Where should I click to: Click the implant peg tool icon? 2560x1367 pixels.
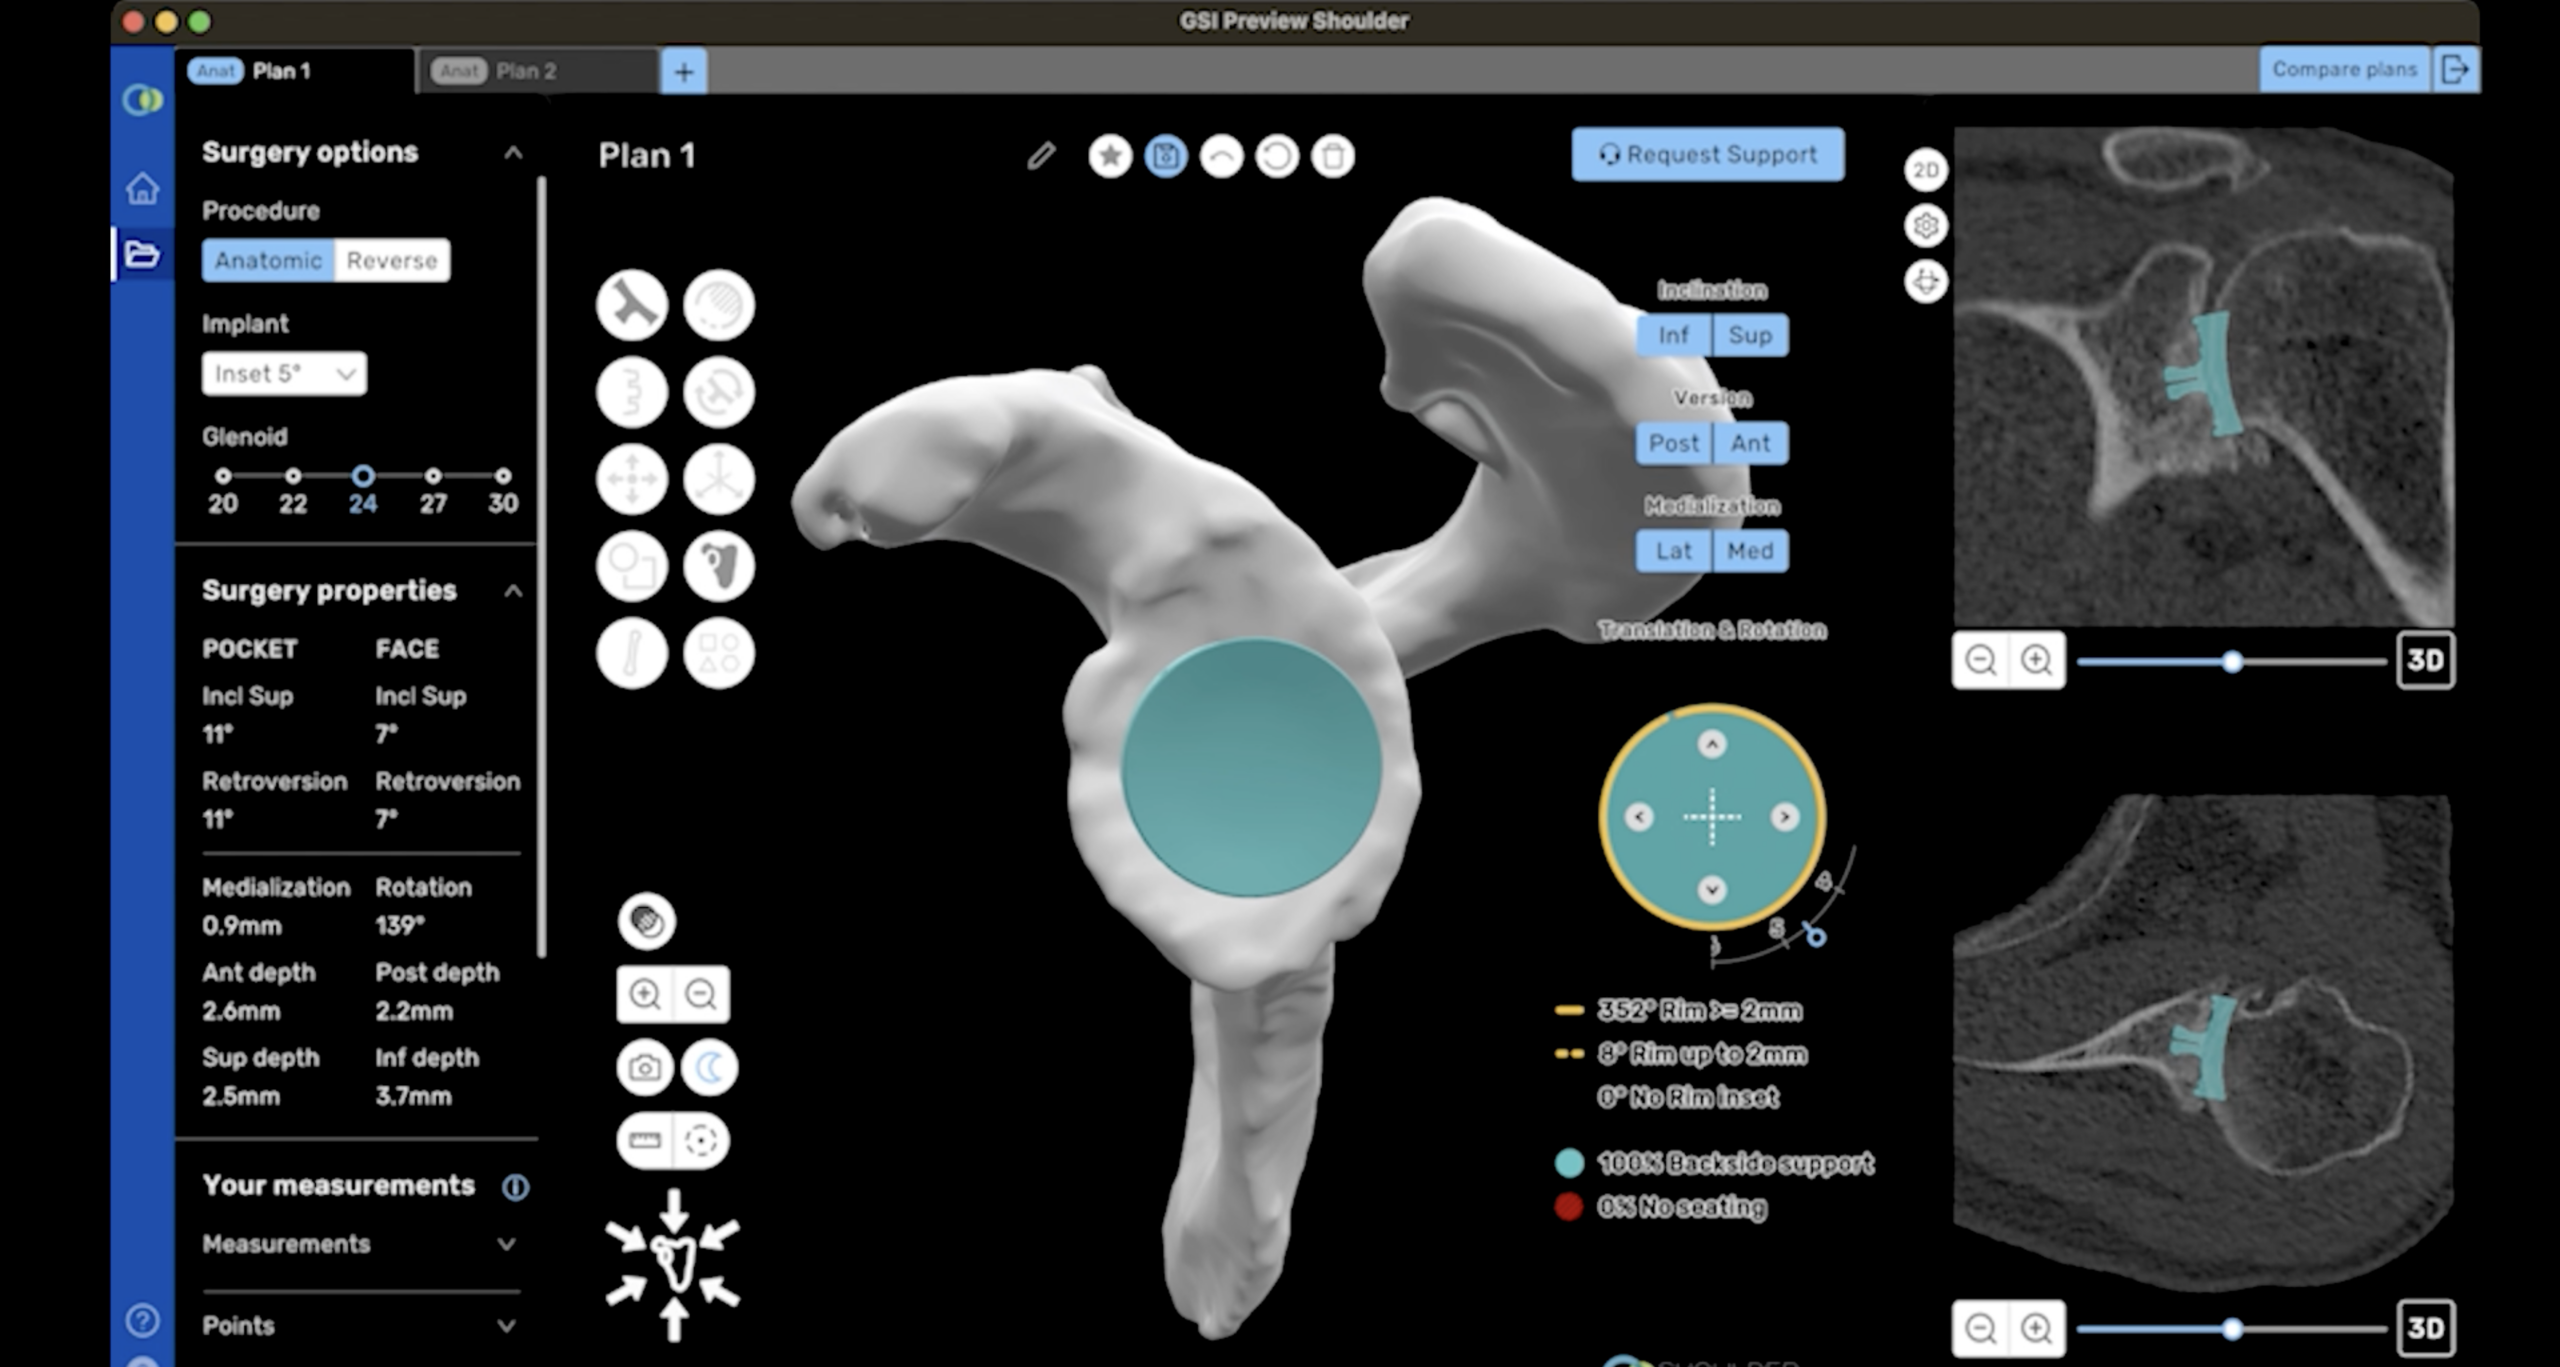coord(632,304)
